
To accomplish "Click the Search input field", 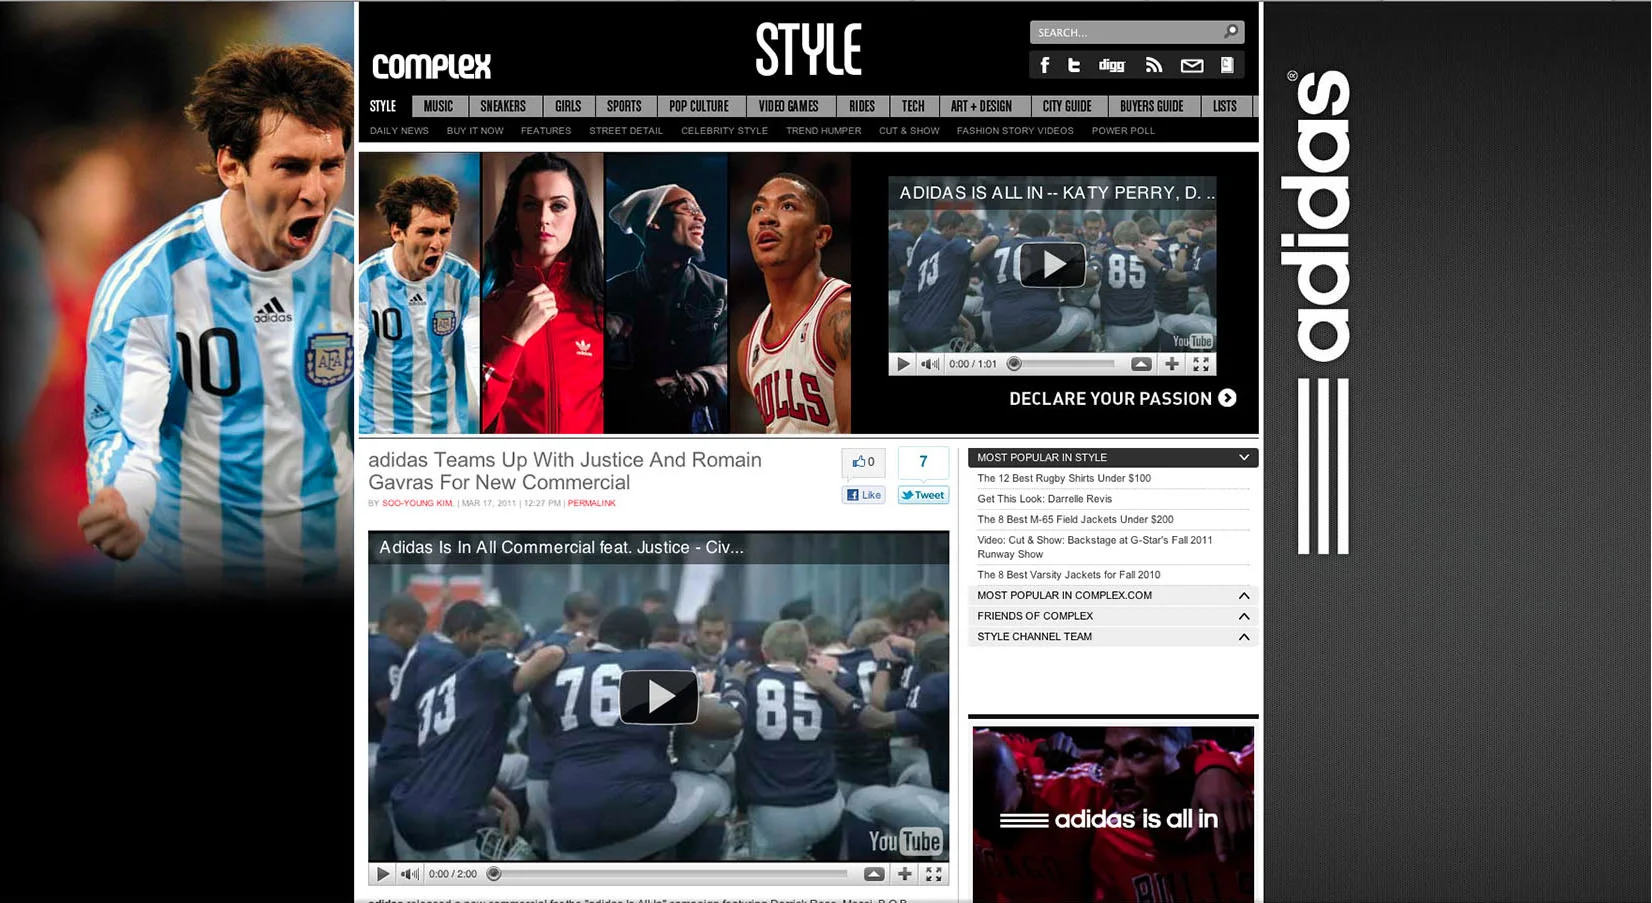I will (x=1126, y=32).
